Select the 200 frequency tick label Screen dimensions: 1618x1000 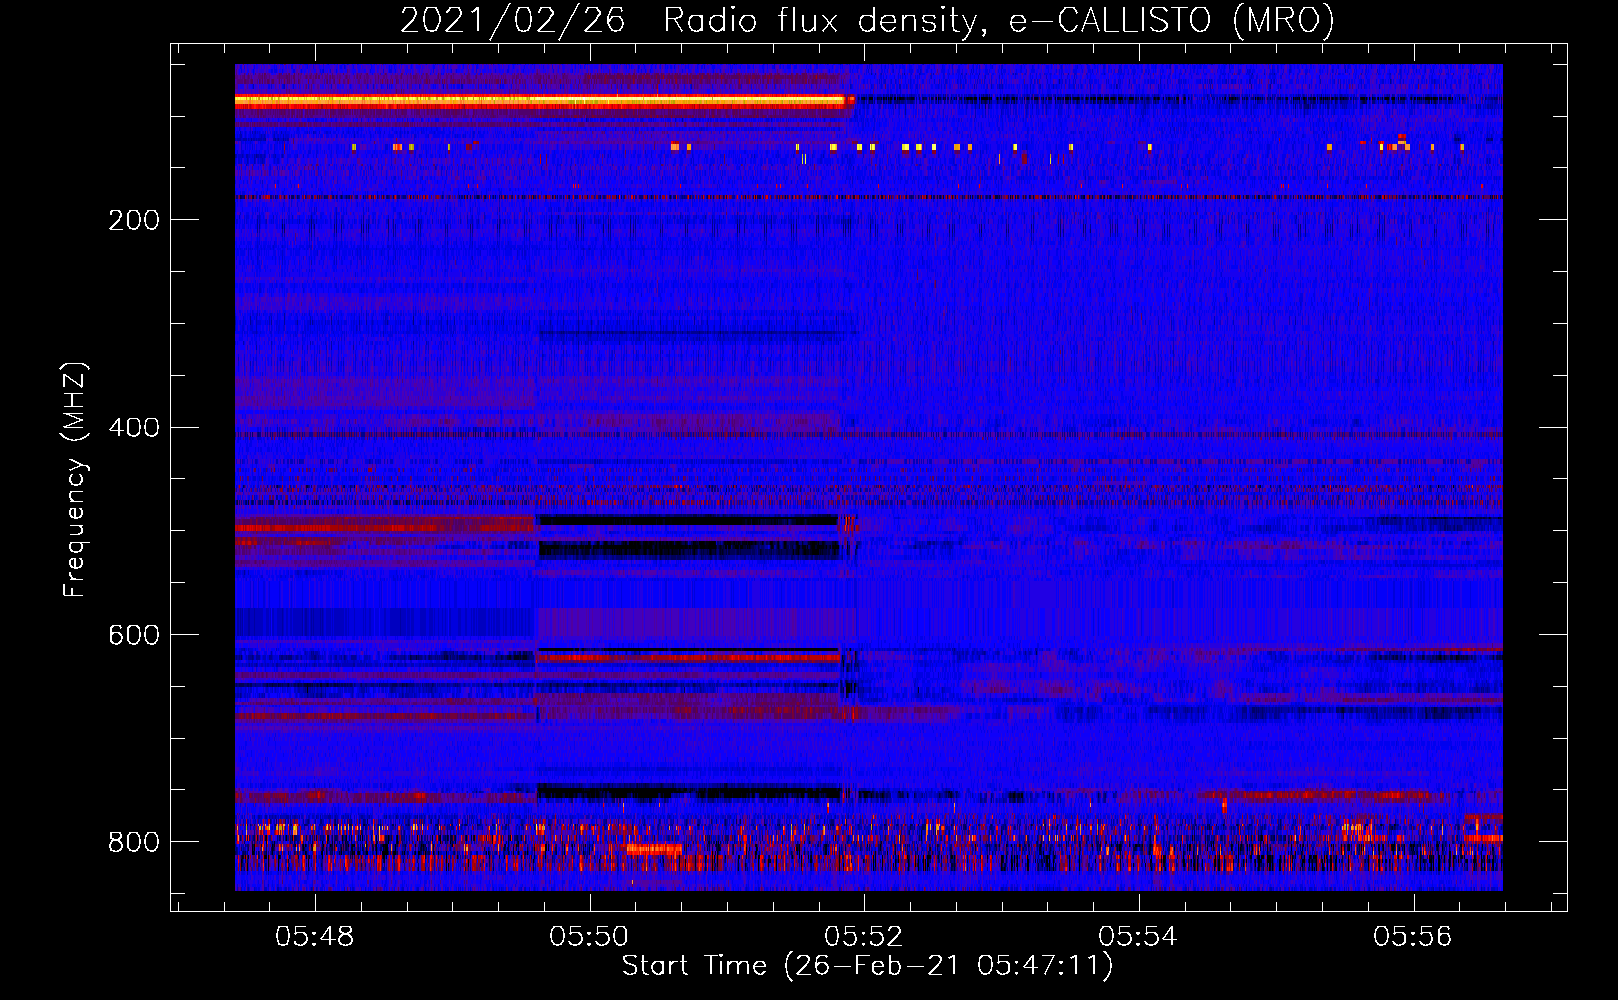pos(134,220)
